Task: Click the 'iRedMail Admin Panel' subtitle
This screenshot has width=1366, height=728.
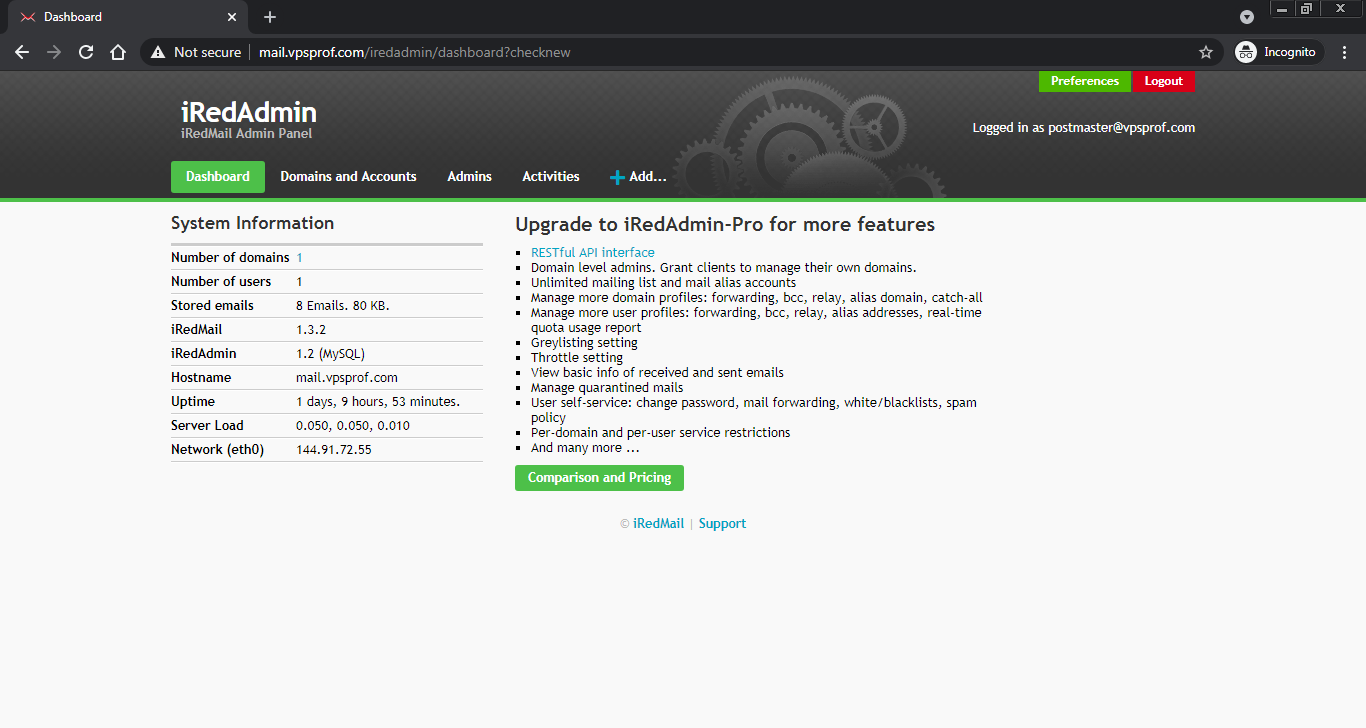Action: (x=246, y=133)
